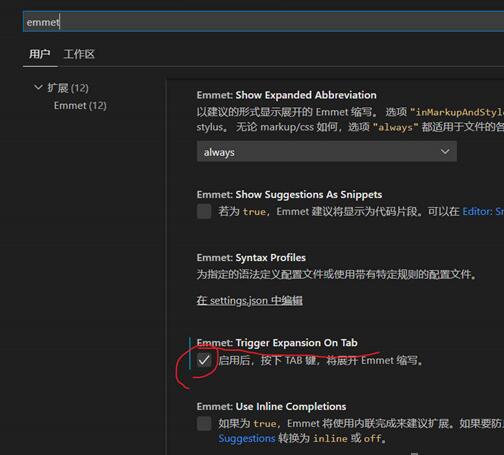Switch to the 工作区 settings tab
Image resolution: width=504 pixels, height=455 pixels.
[x=79, y=54]
